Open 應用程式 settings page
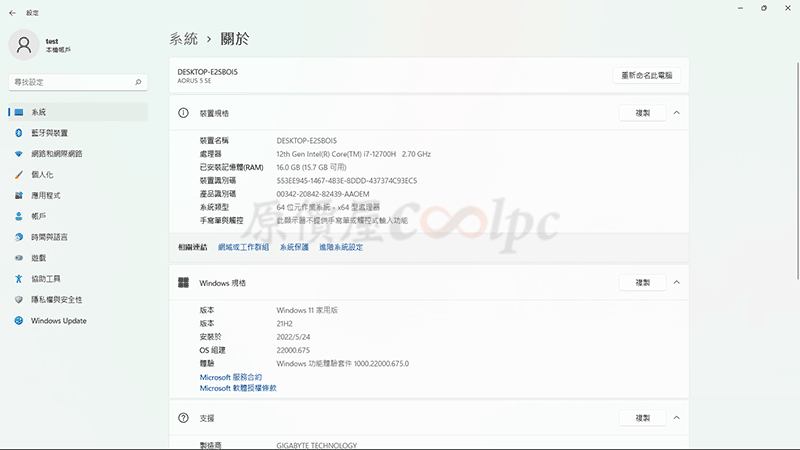The height and width of the screenshot is (450, 800). (x=78, y=195)
